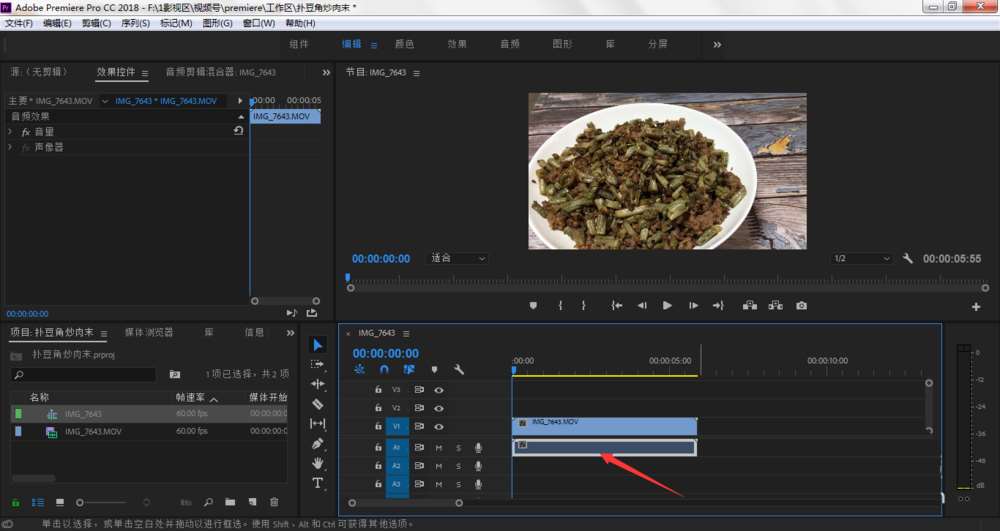Hide the V1 track output eye
This screenshot has height=531, width=1000.
click(438, 427)
